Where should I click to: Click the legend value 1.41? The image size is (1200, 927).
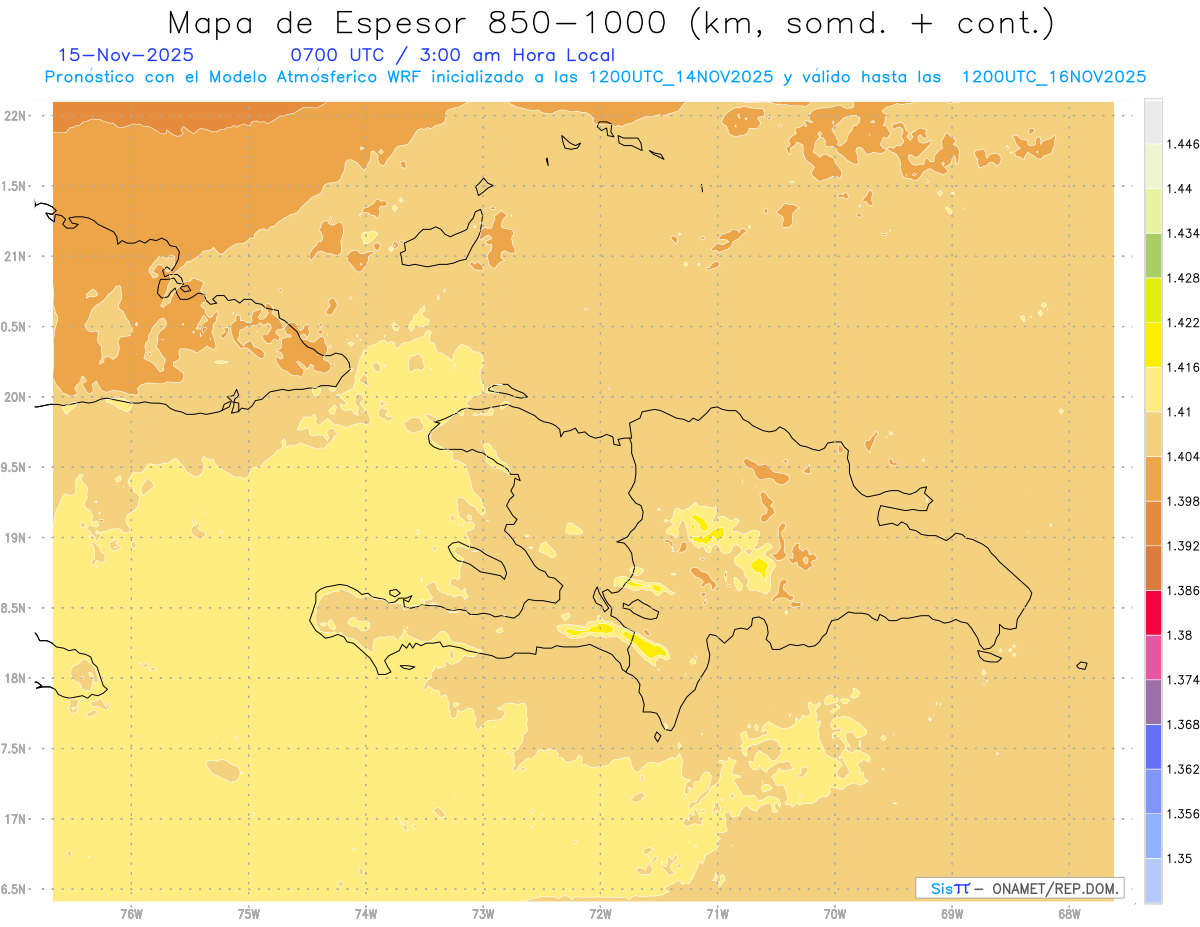tap(1181, 412)
